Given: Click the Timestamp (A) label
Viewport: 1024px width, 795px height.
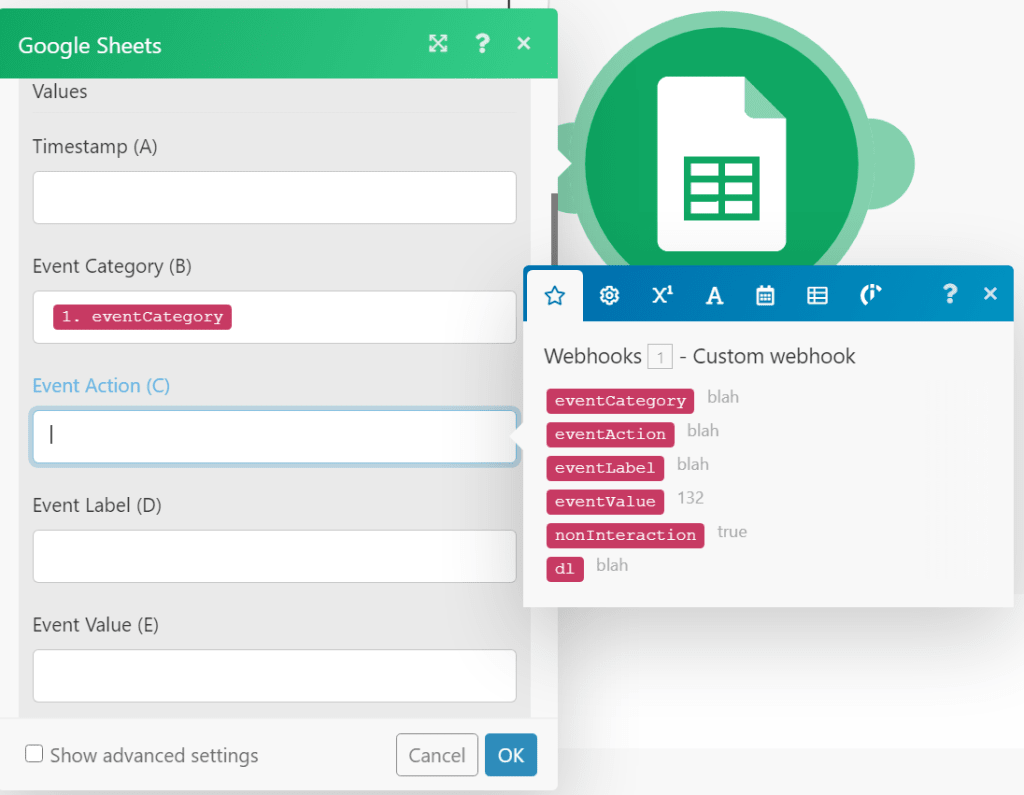Looking at the screenshot, I should point(95,146).
